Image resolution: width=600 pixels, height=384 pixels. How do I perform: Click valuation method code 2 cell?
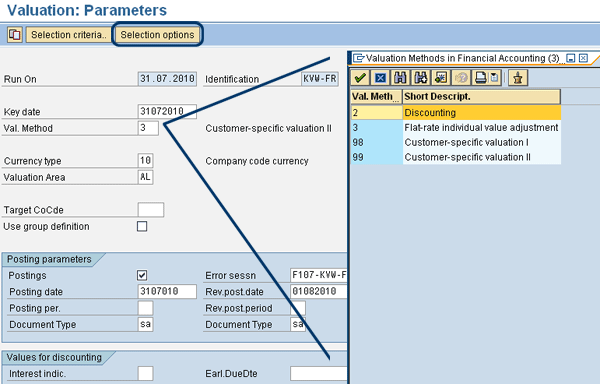tap(377, 113)
